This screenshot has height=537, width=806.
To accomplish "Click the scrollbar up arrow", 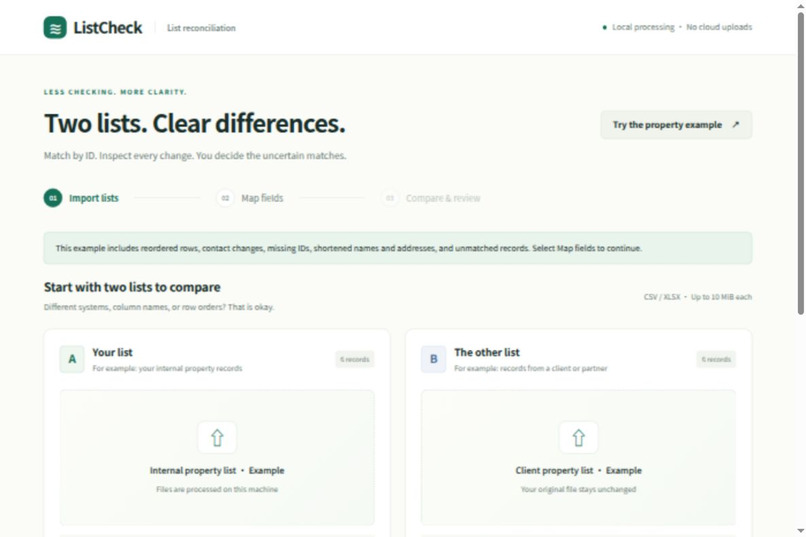I will pyautogui.click(x=800, y=5).
